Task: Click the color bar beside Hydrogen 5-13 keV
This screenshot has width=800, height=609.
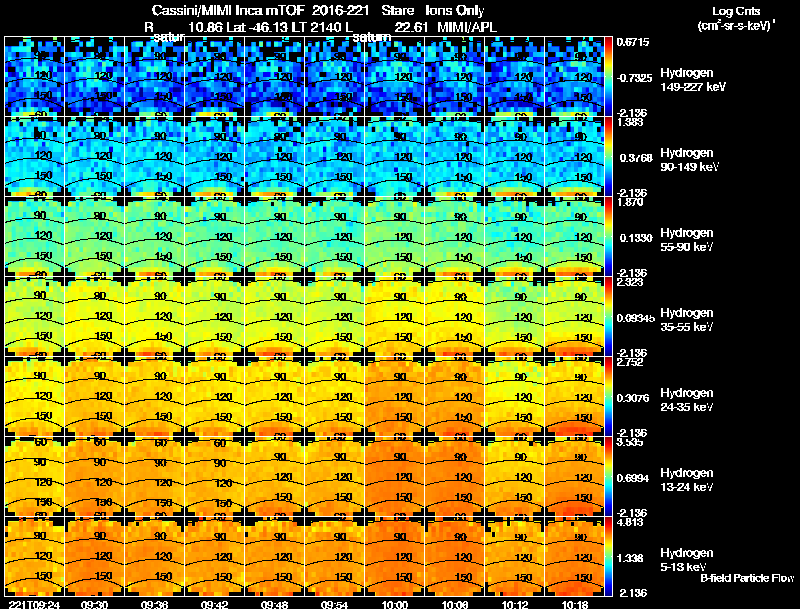Action: [x=608, y=556]
